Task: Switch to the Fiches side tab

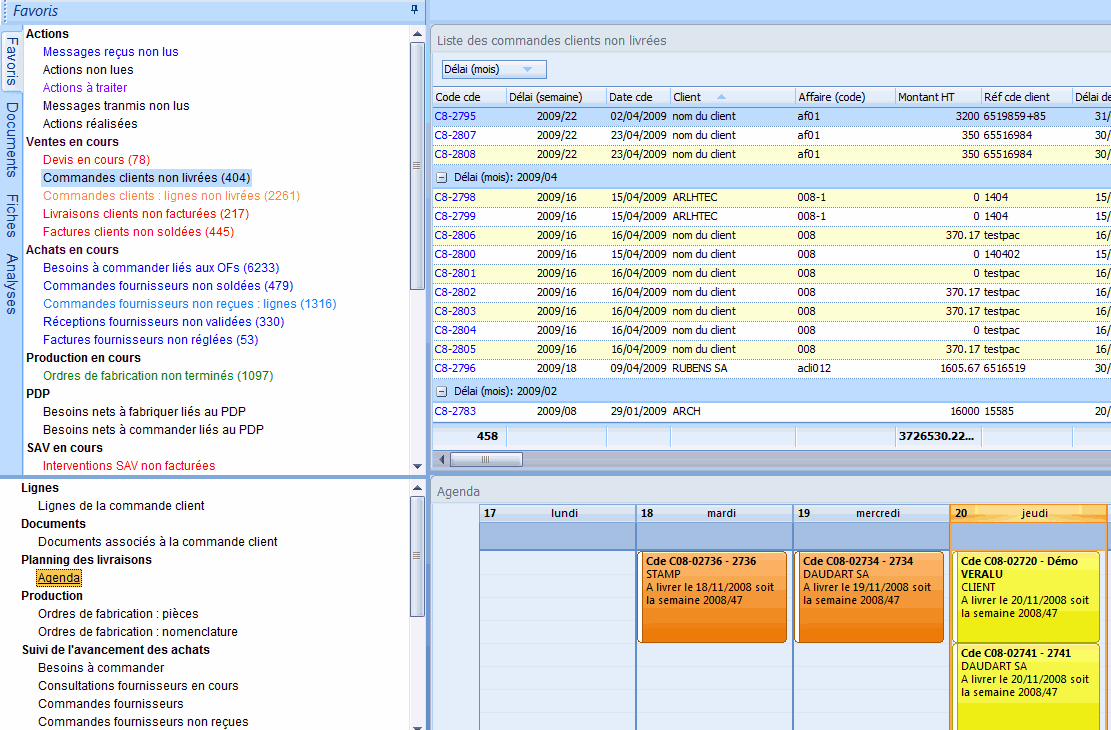Action: (x=11, y=215)
